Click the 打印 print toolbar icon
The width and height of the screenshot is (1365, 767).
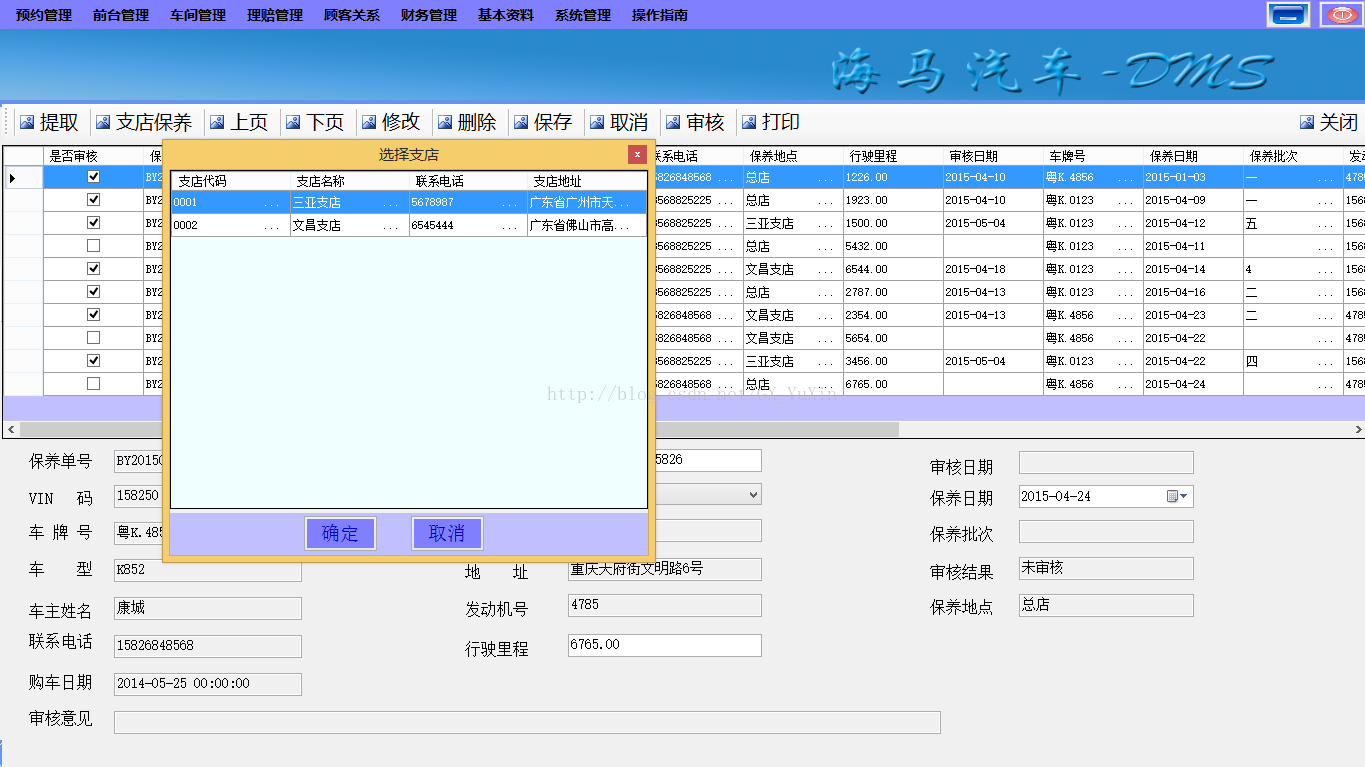749,122
